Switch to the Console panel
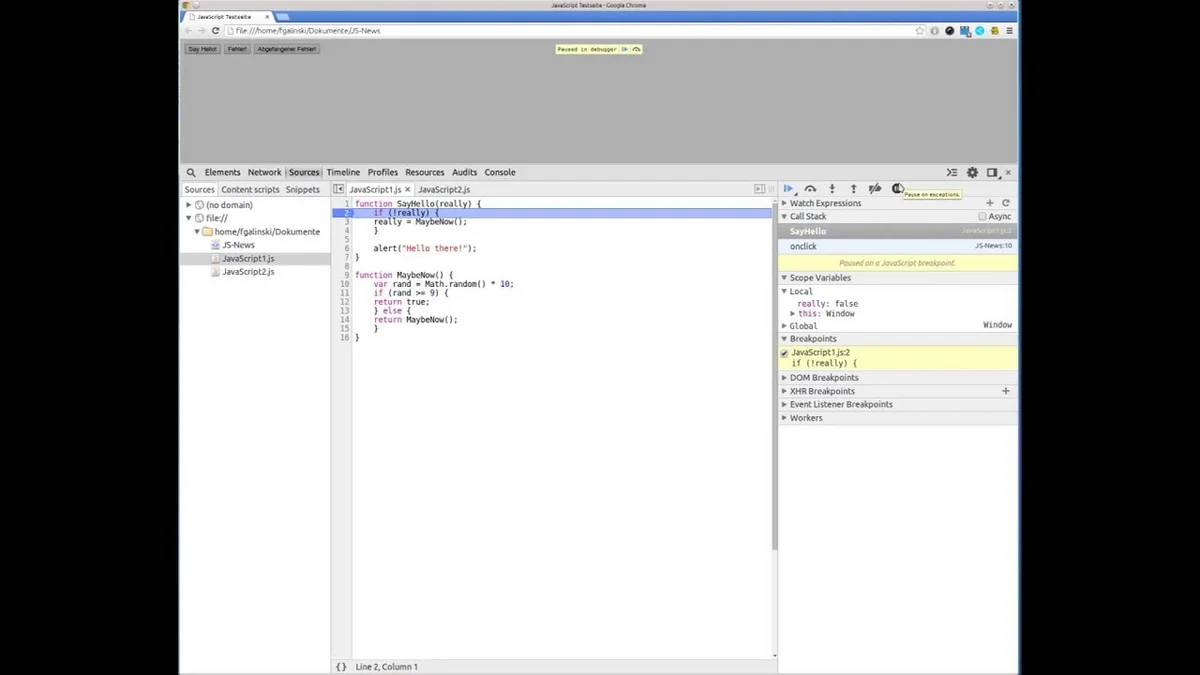Viewport: 1200px width, 675px height. point(499,172)
